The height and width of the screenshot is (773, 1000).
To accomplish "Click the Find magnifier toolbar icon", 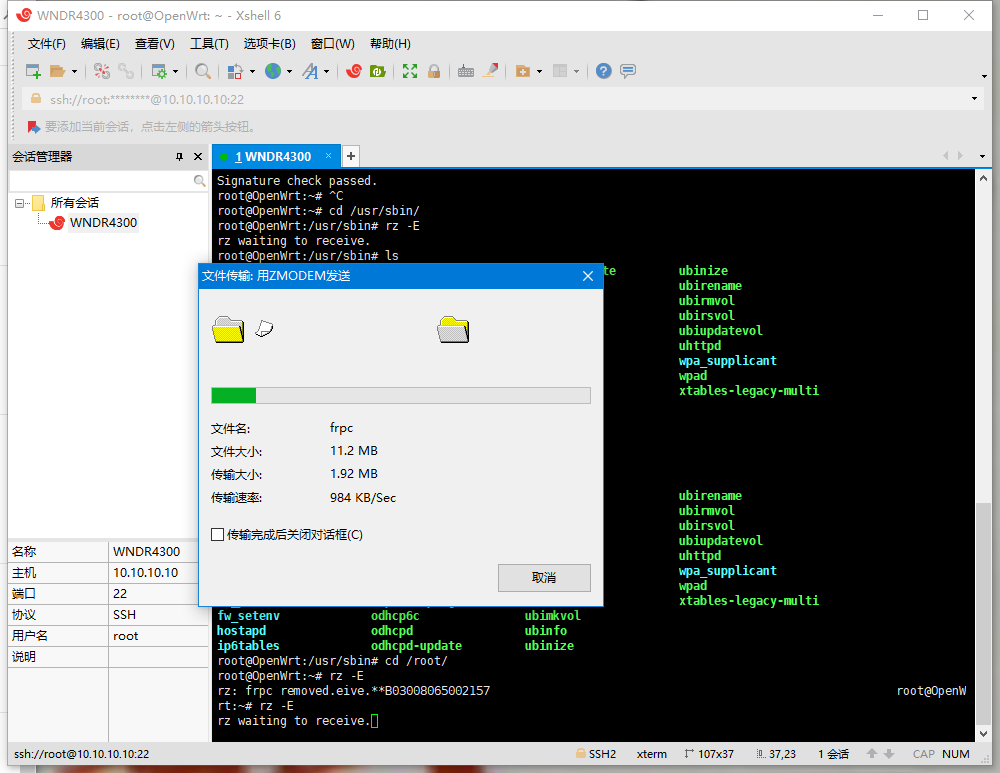I will 203,71.
